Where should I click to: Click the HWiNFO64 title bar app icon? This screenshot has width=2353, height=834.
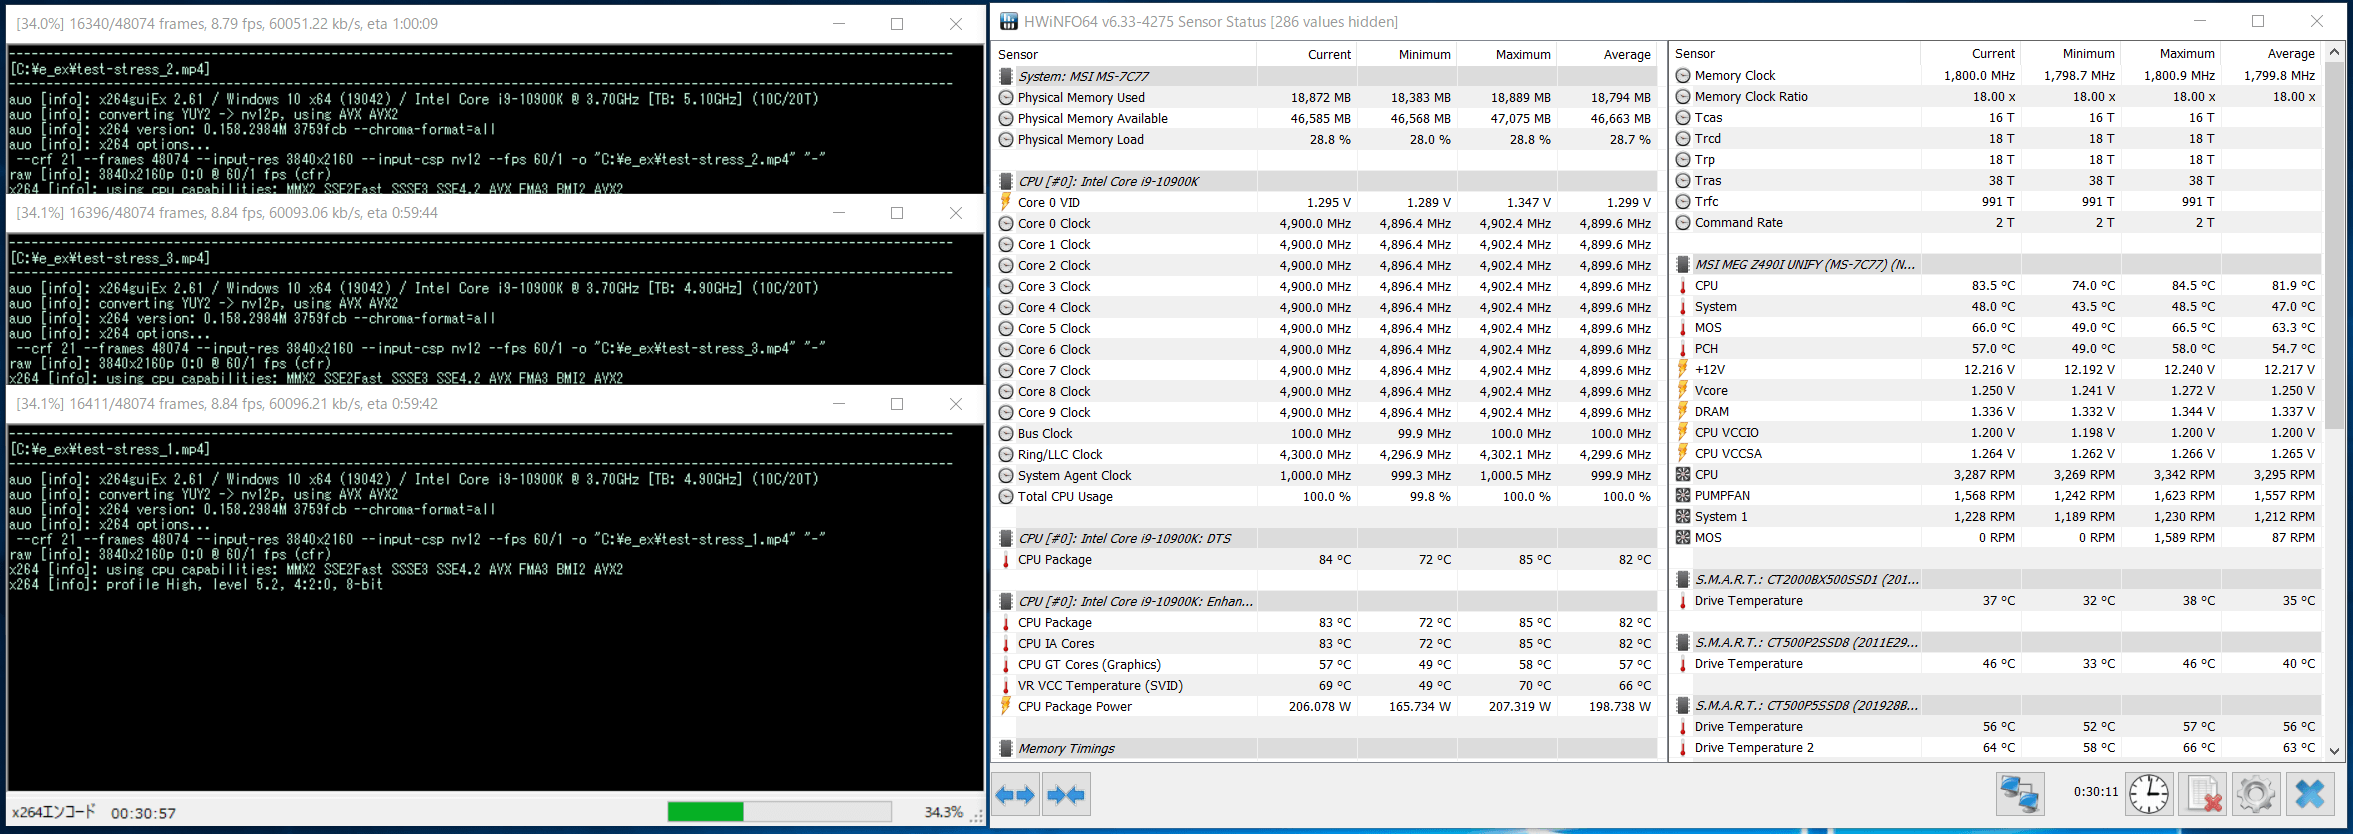(x=1009, y=21)
